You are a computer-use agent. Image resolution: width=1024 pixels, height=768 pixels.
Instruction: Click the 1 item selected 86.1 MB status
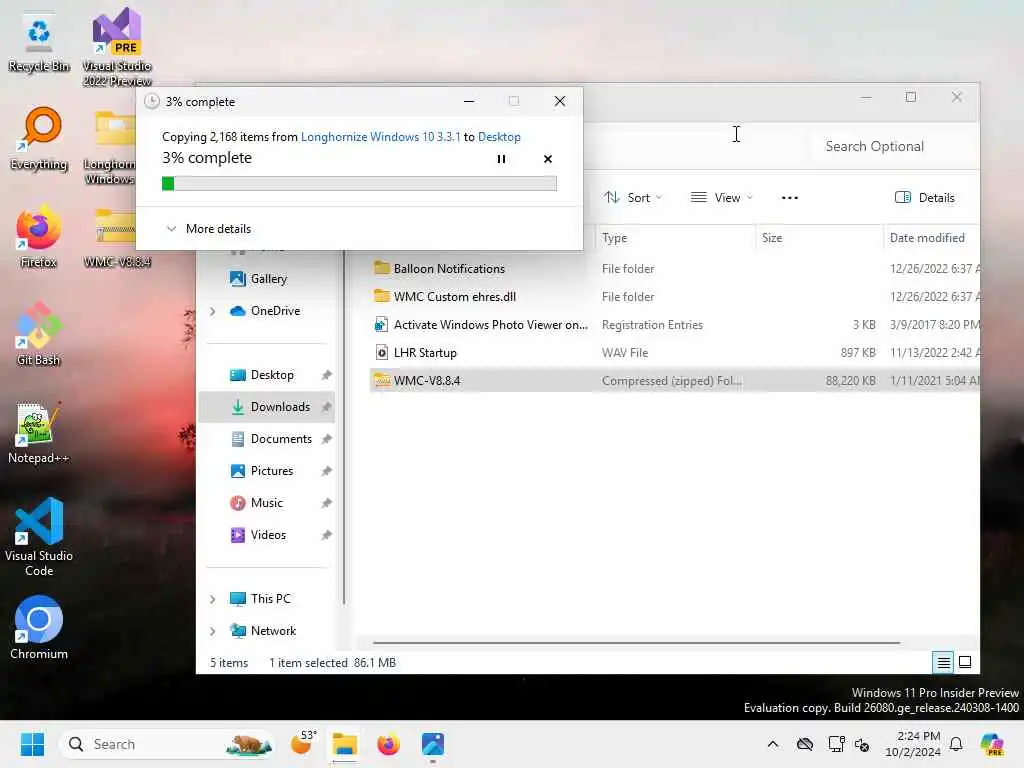point(332,663)
